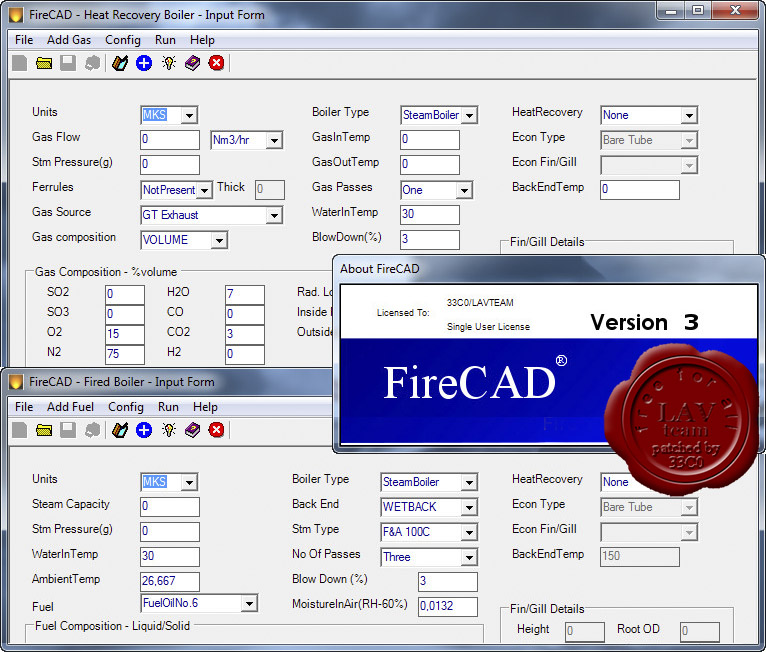Minimize the Heat Recovery Boiler window
Image resolution: width=766 pixels, height=652 pixels.
pyautogui.click(x=671, y=11)
